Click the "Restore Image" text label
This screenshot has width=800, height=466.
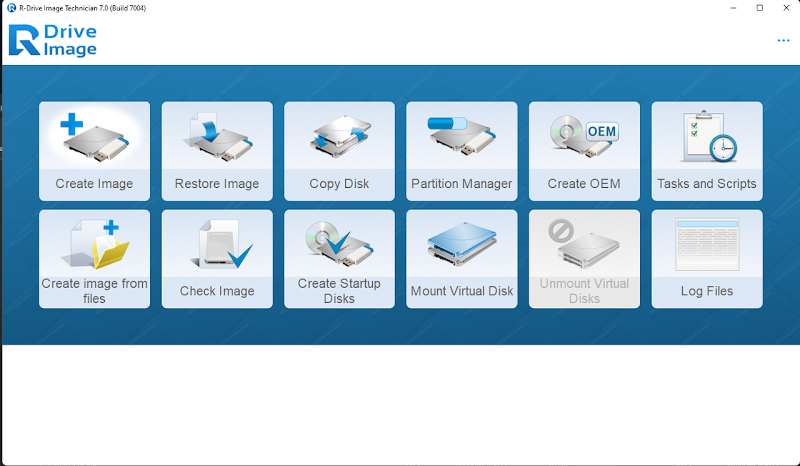click(x=217, y=184)
